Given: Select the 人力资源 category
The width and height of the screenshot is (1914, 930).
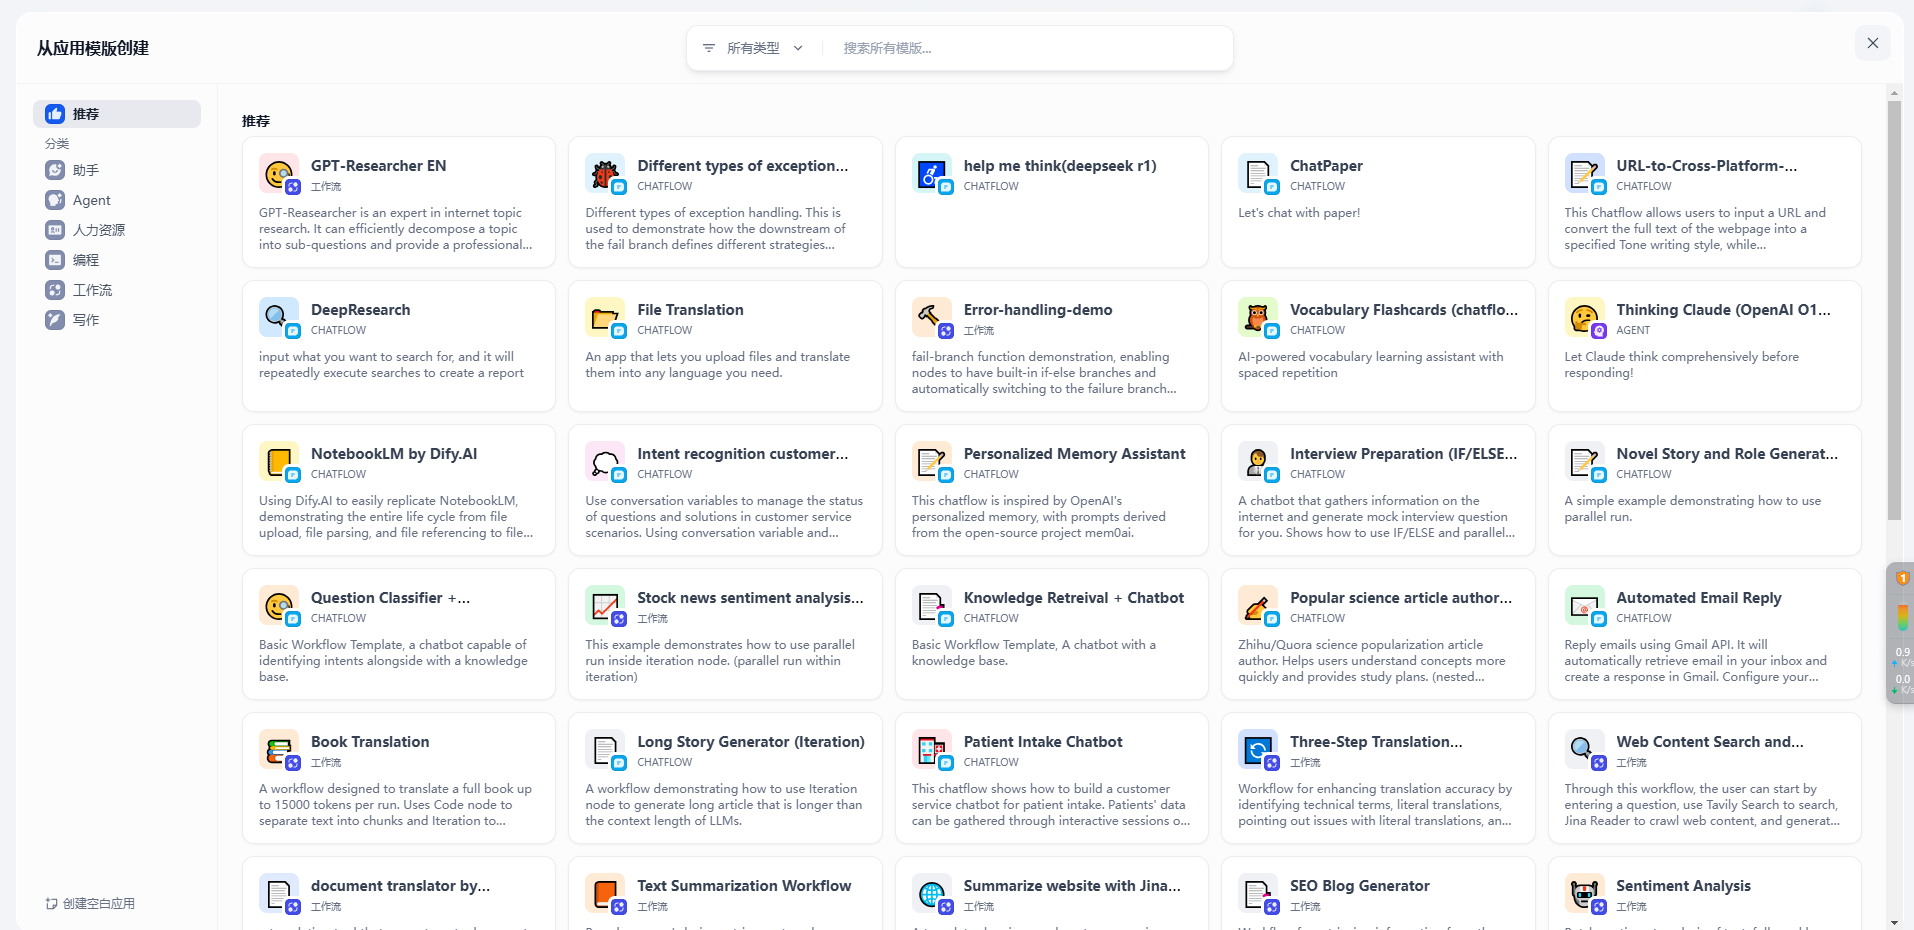Looking at the screenshot, I should (117, 230).
